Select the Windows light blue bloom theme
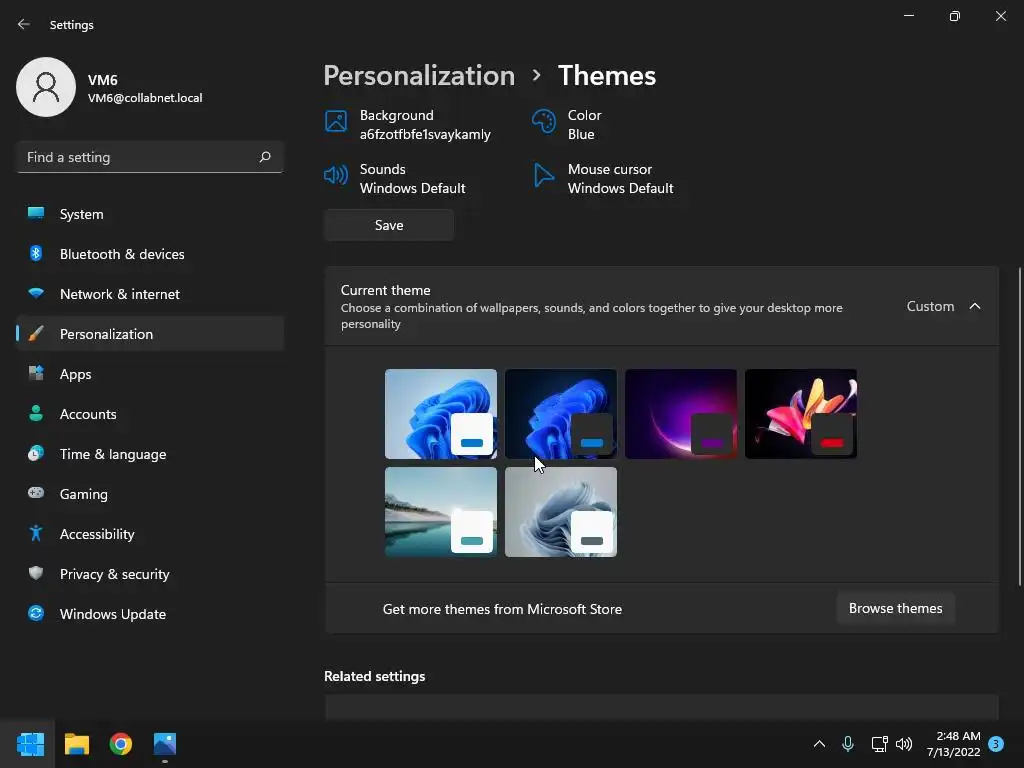 tap(441, 413)
